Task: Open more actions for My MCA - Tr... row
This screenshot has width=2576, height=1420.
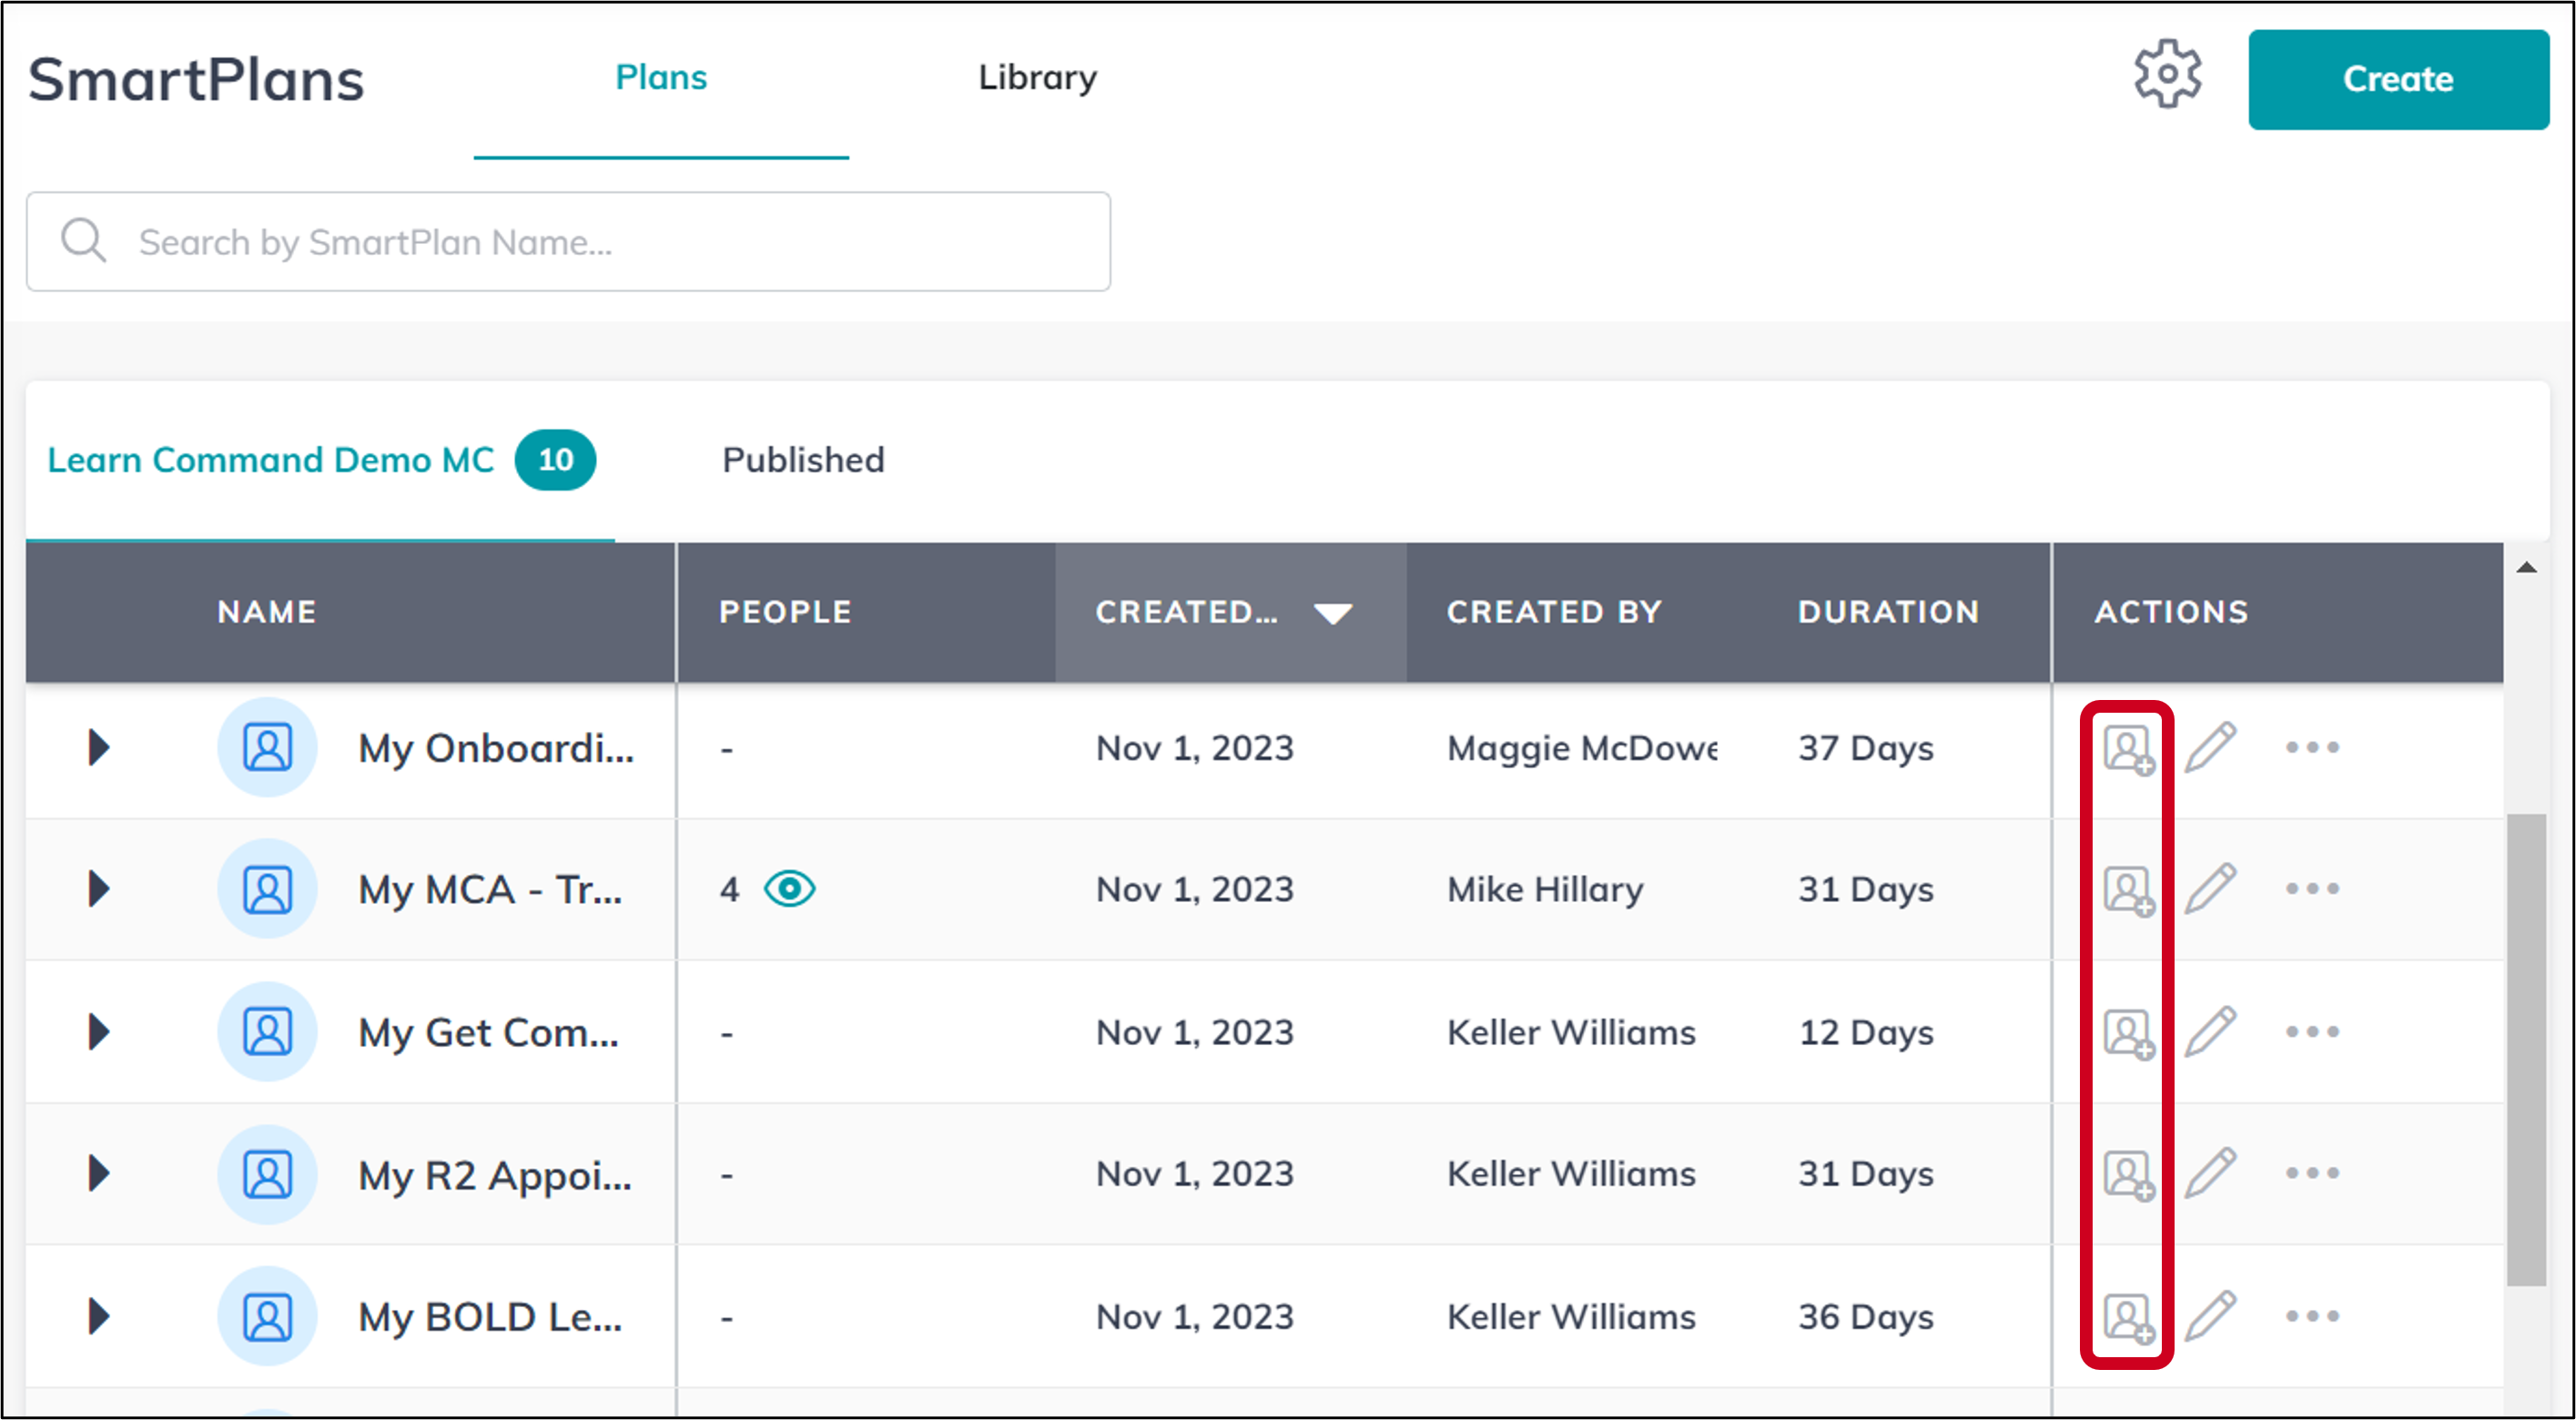Action: coord(2312,888)
